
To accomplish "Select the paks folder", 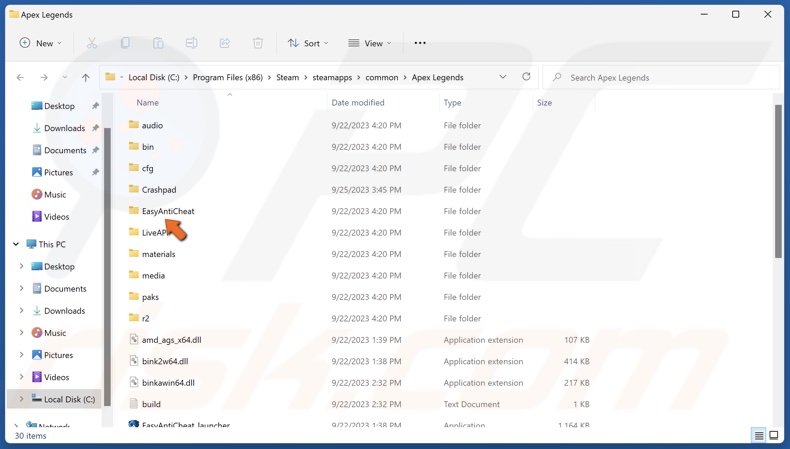I will 150,297.
